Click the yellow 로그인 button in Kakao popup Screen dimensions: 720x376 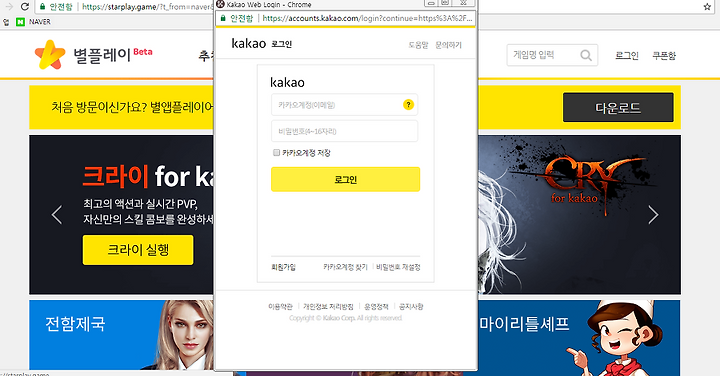coord(345,179)
